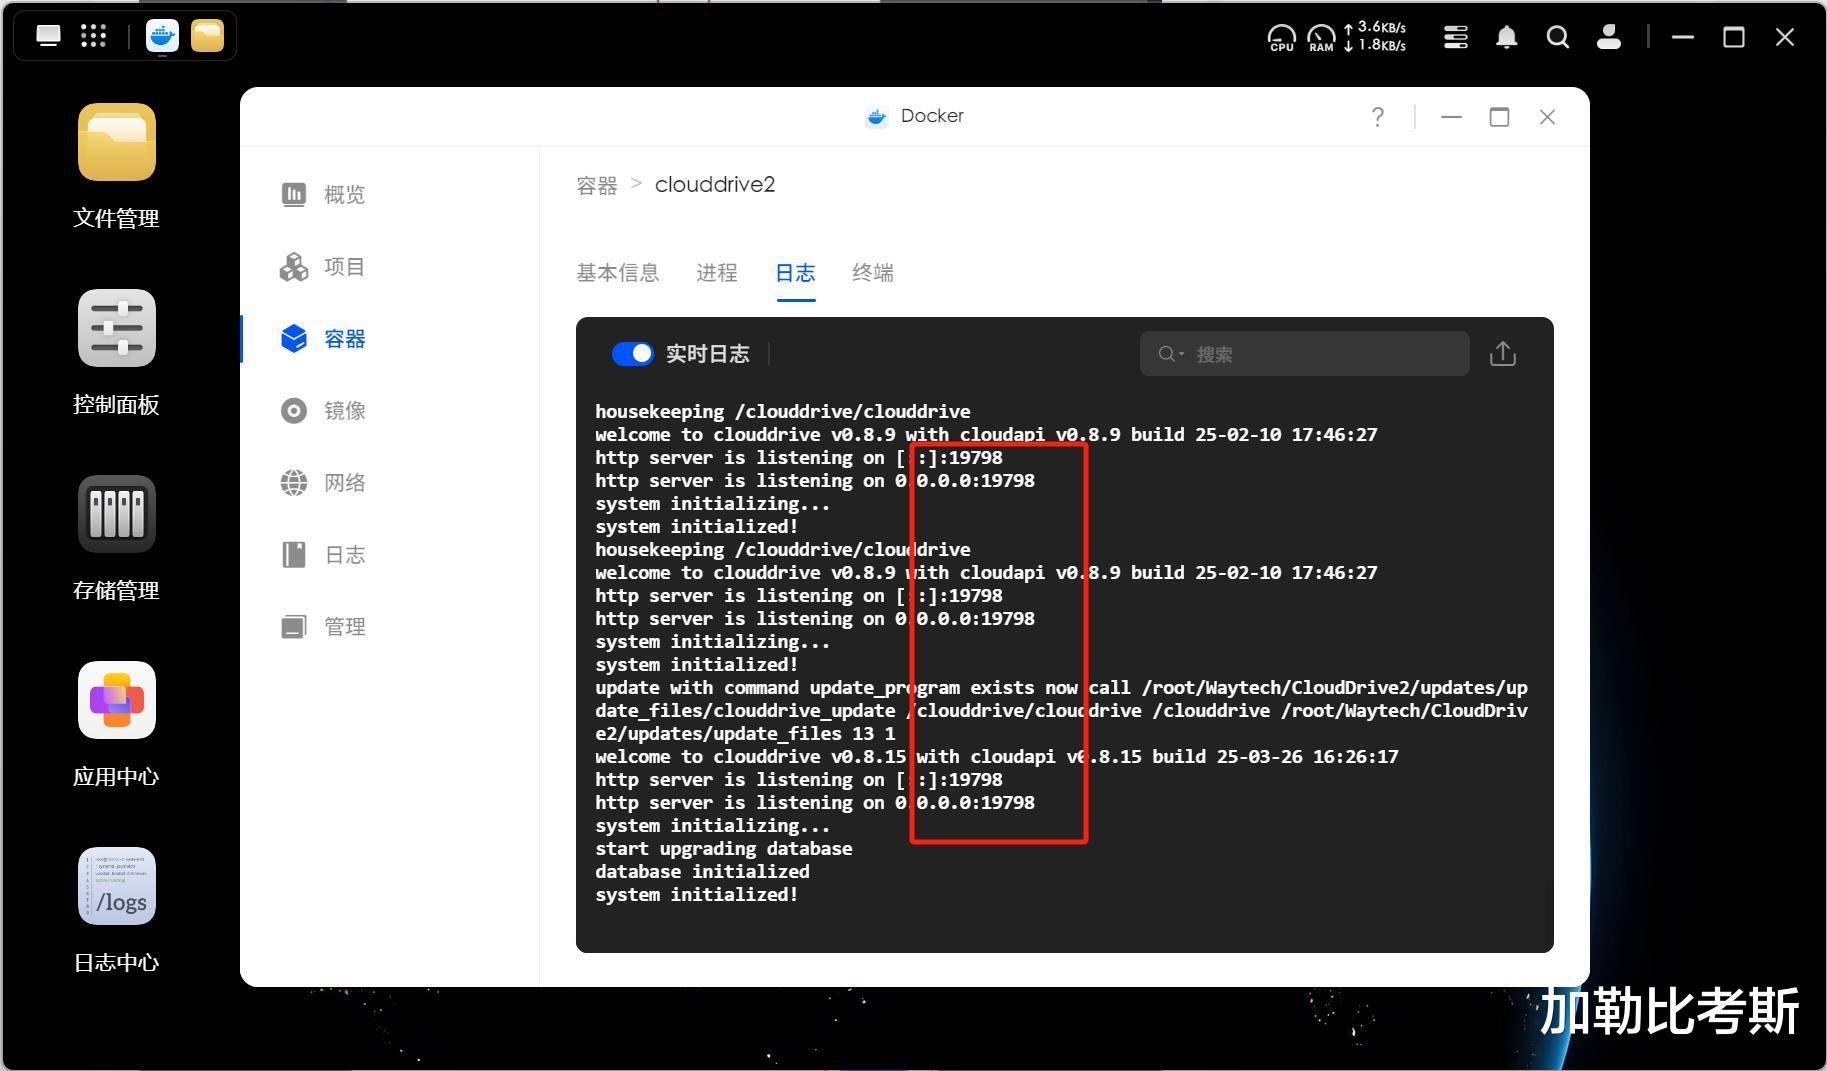Click log line starting 'welcome to clouddrive v0.8.15'

(x=997, y=757)
